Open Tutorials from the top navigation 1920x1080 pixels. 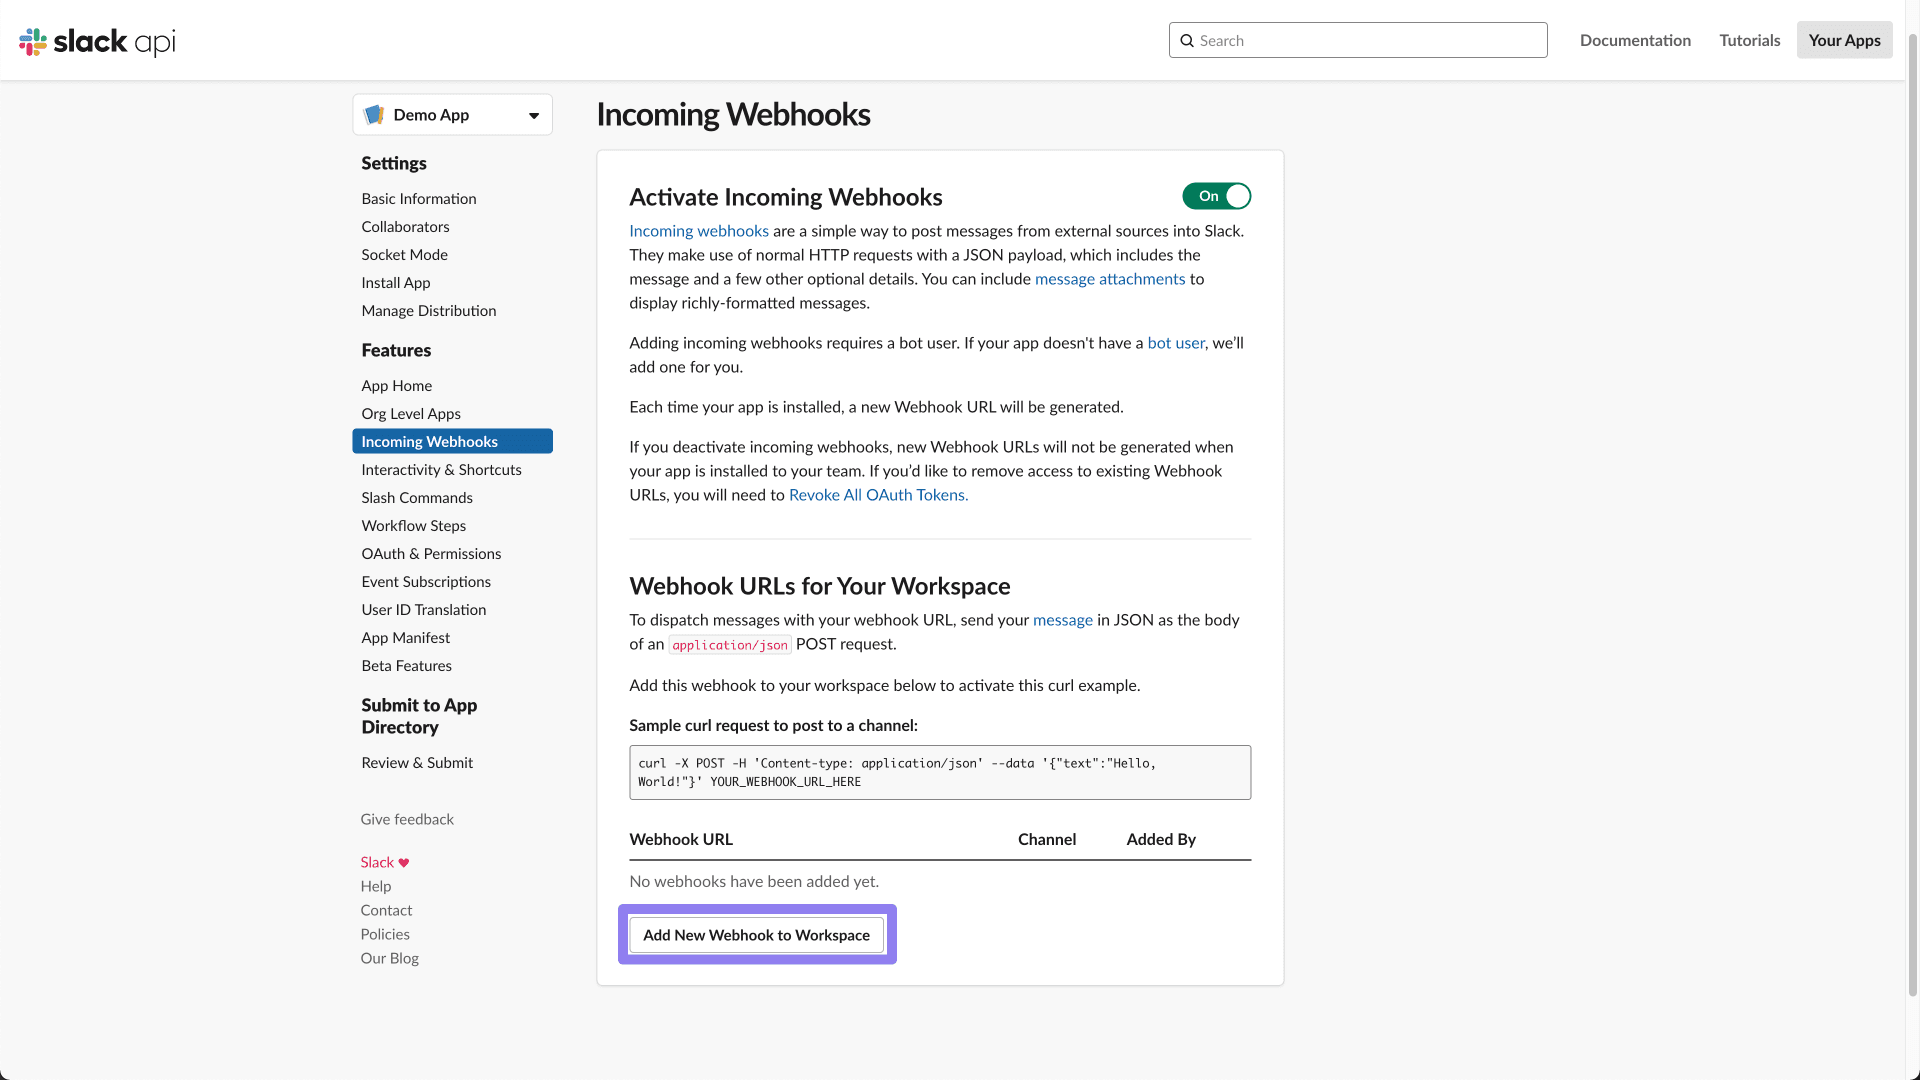pyautogui.click(x=1749, y=40)
